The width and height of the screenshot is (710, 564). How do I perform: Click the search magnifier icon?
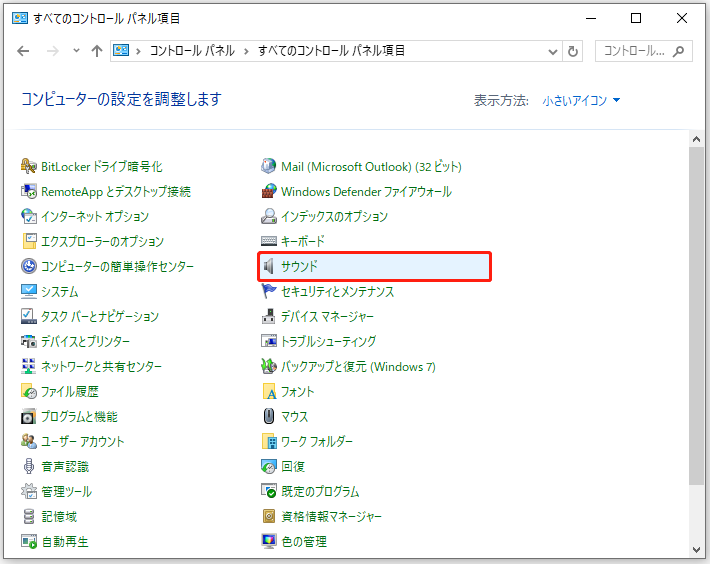678,52
